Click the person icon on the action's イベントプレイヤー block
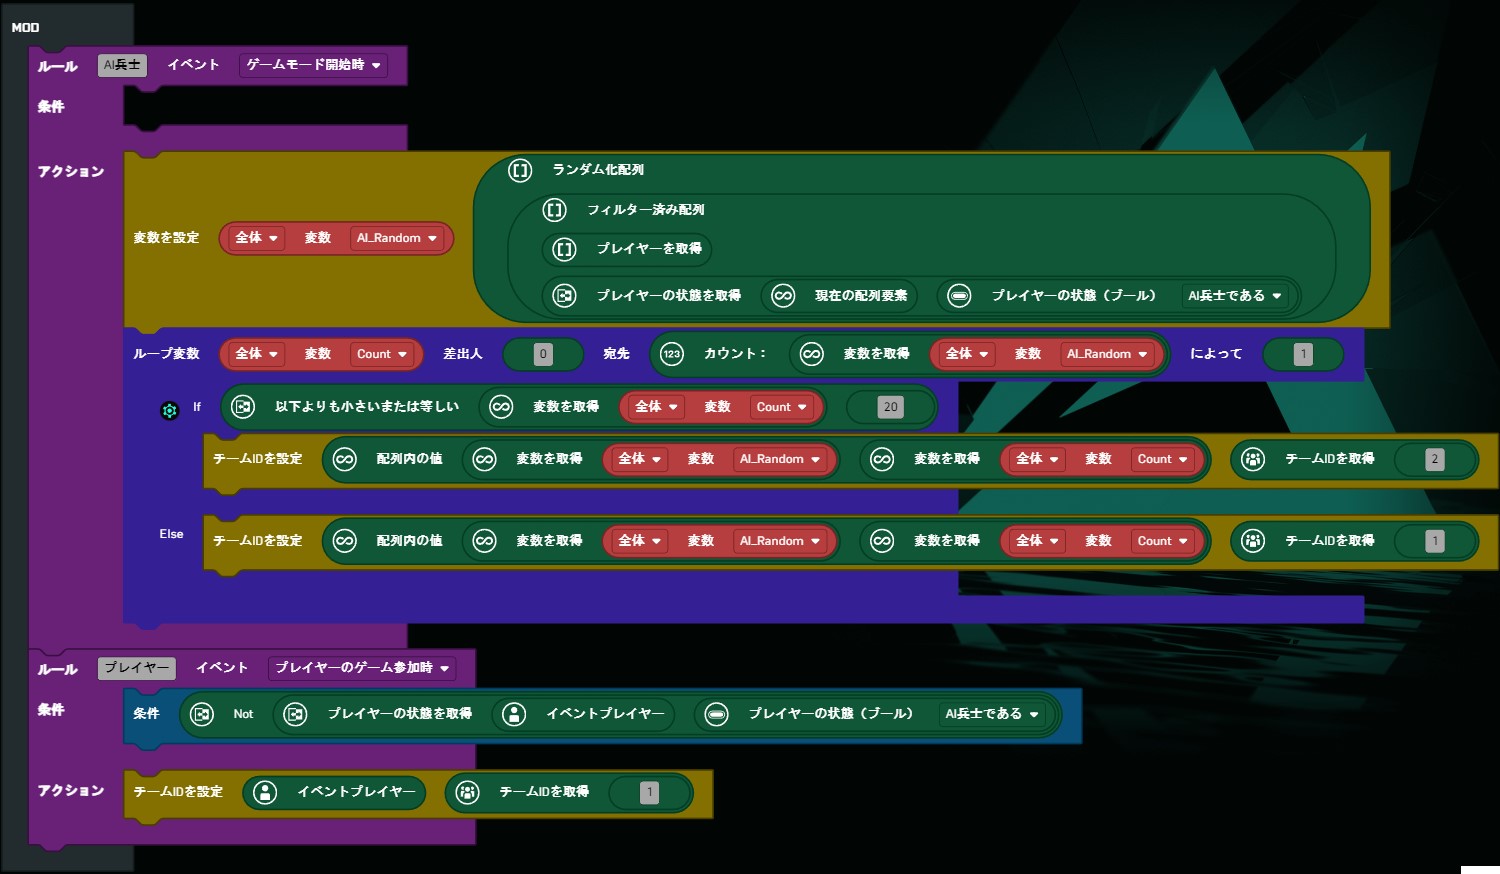The height and width of the screenshot is (874, 1500). pos(265,792)
